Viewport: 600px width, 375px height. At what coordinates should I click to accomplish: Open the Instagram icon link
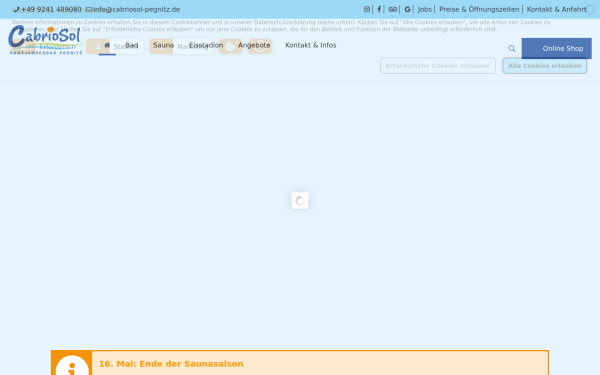(x=367, y=9)
